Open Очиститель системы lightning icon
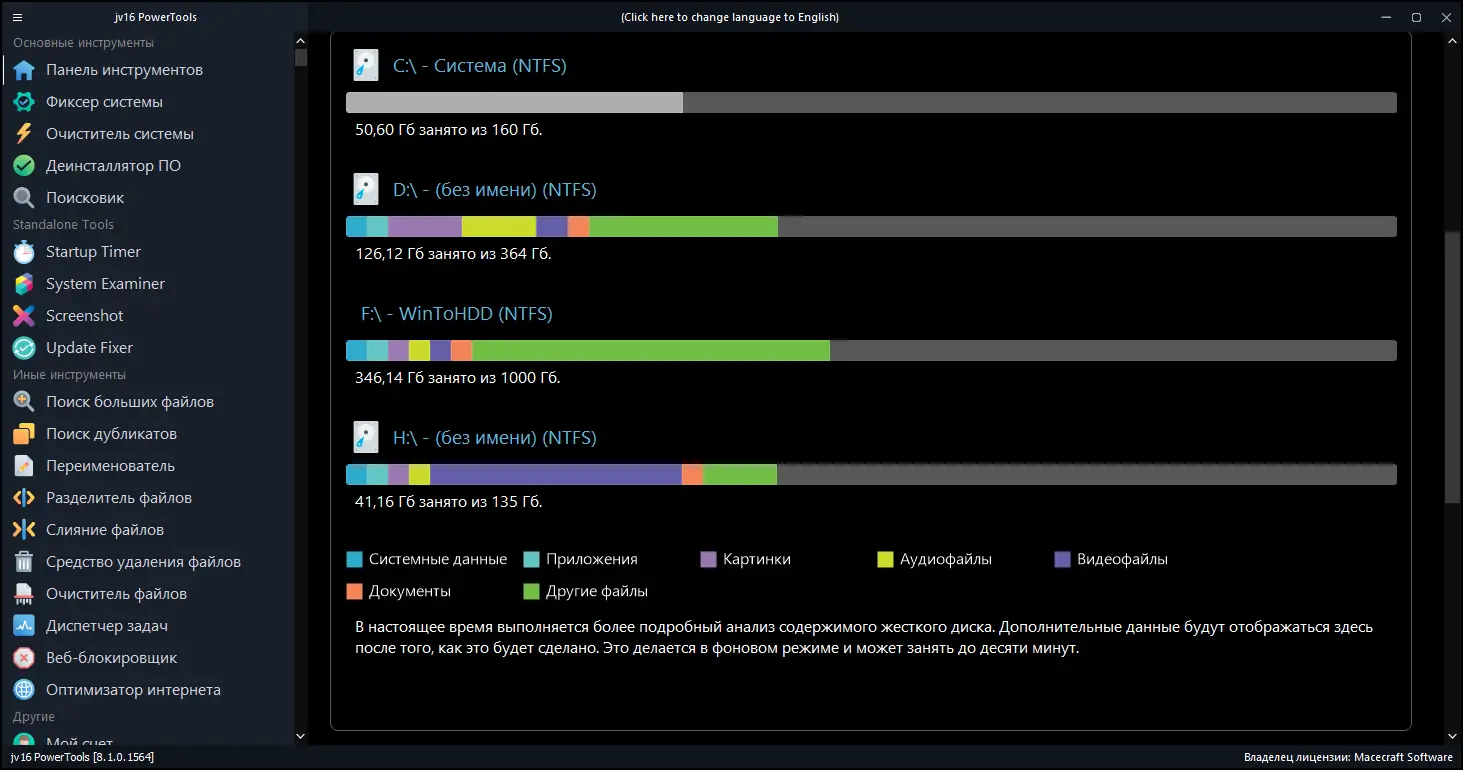 tap(24, 134)
